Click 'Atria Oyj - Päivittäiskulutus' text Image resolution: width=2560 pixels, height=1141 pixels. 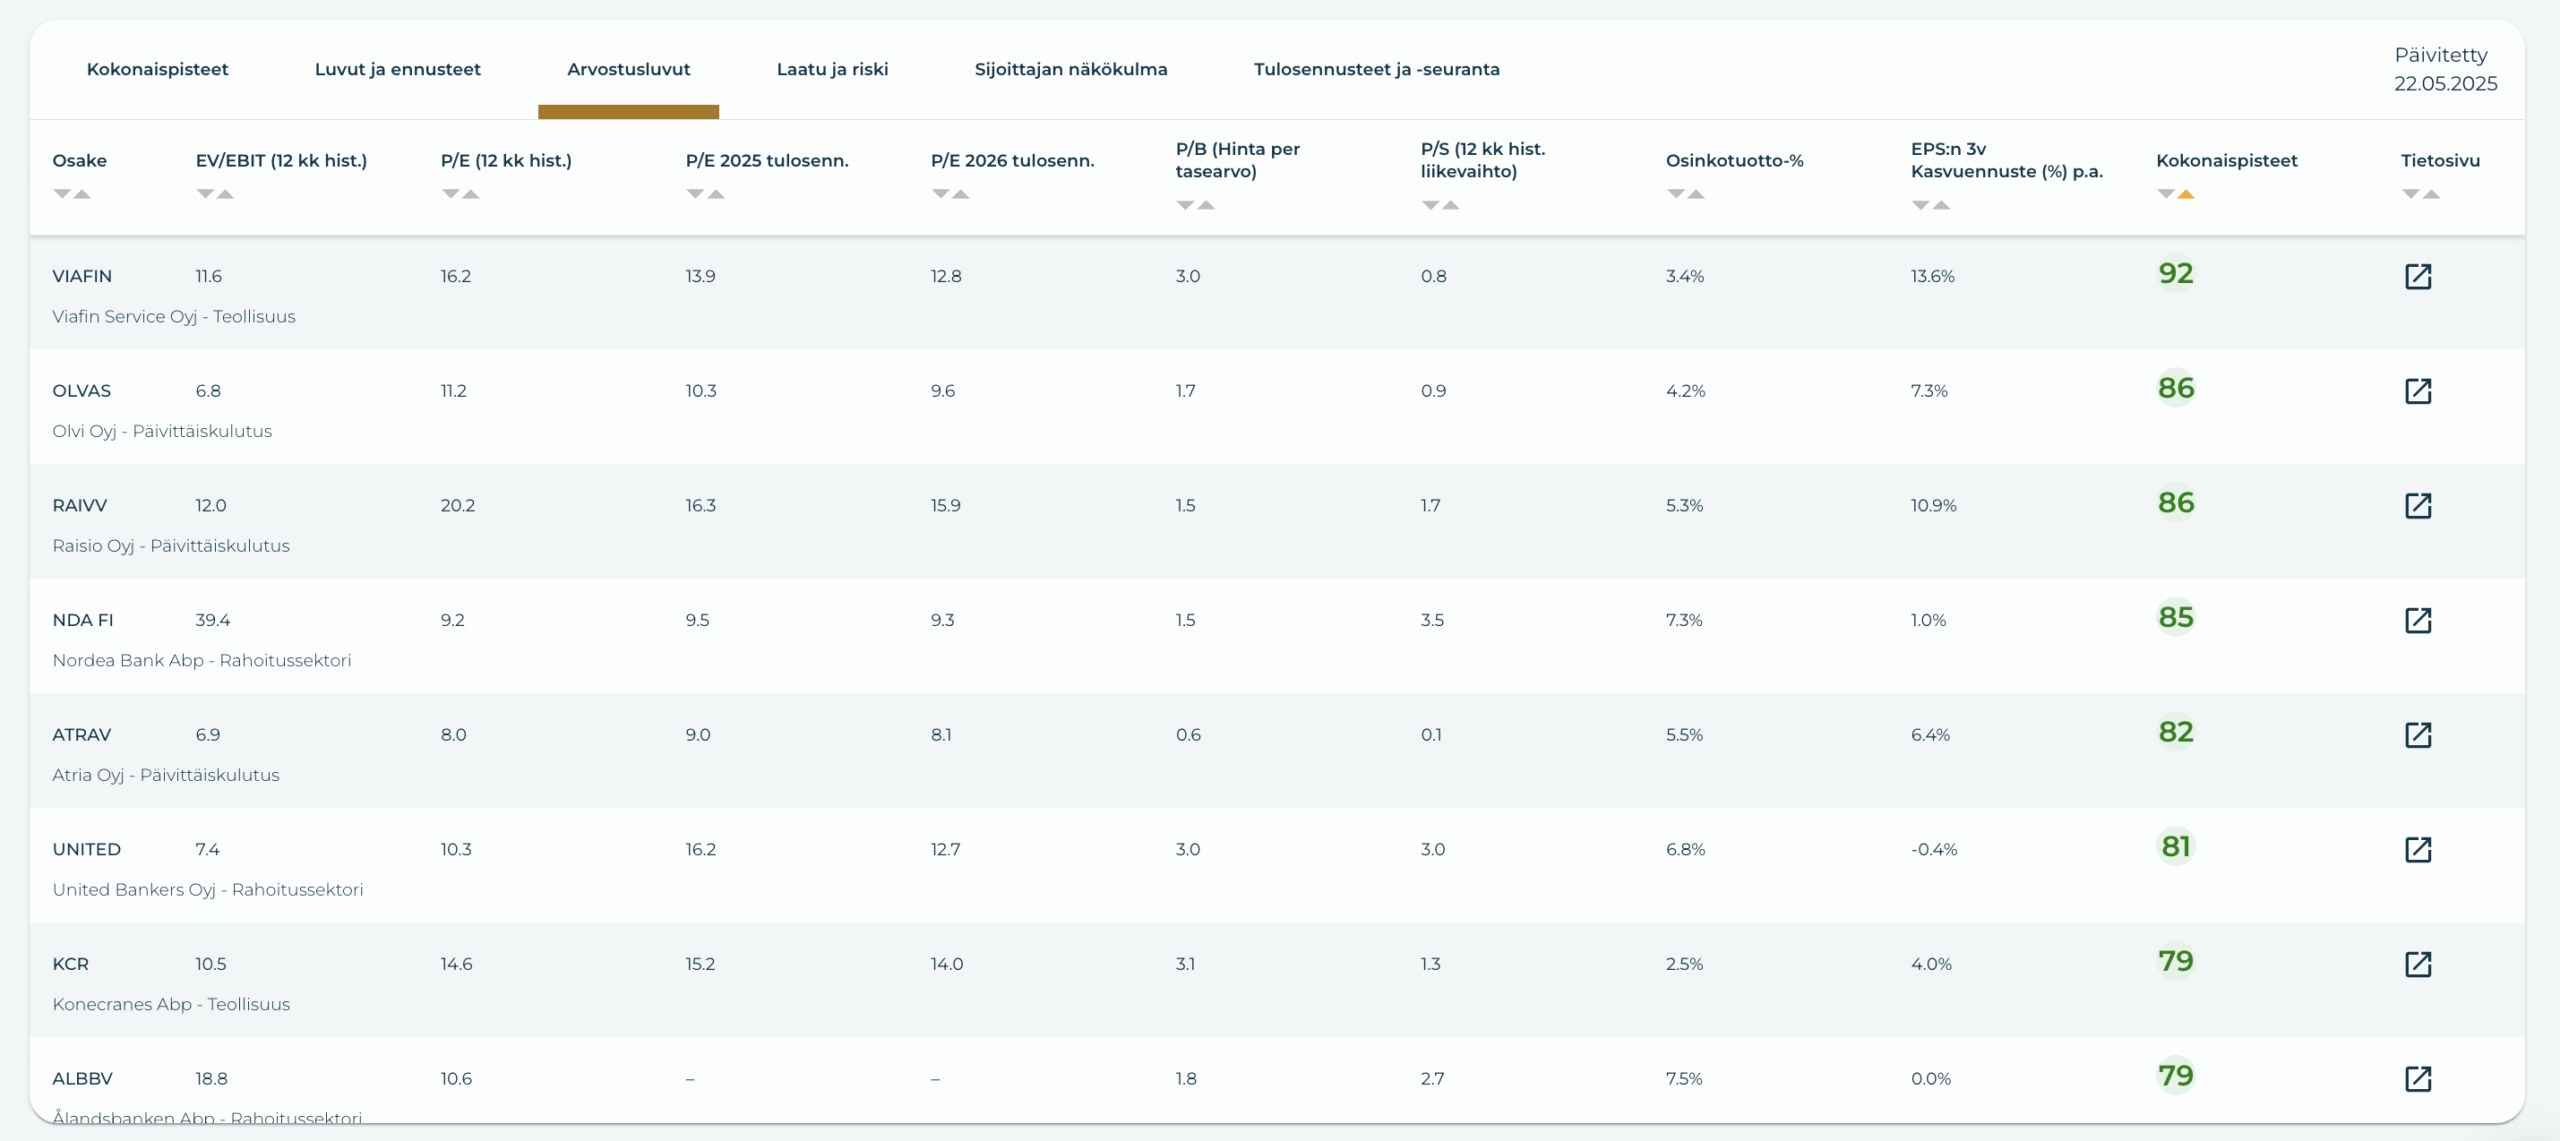click(166, 775)
